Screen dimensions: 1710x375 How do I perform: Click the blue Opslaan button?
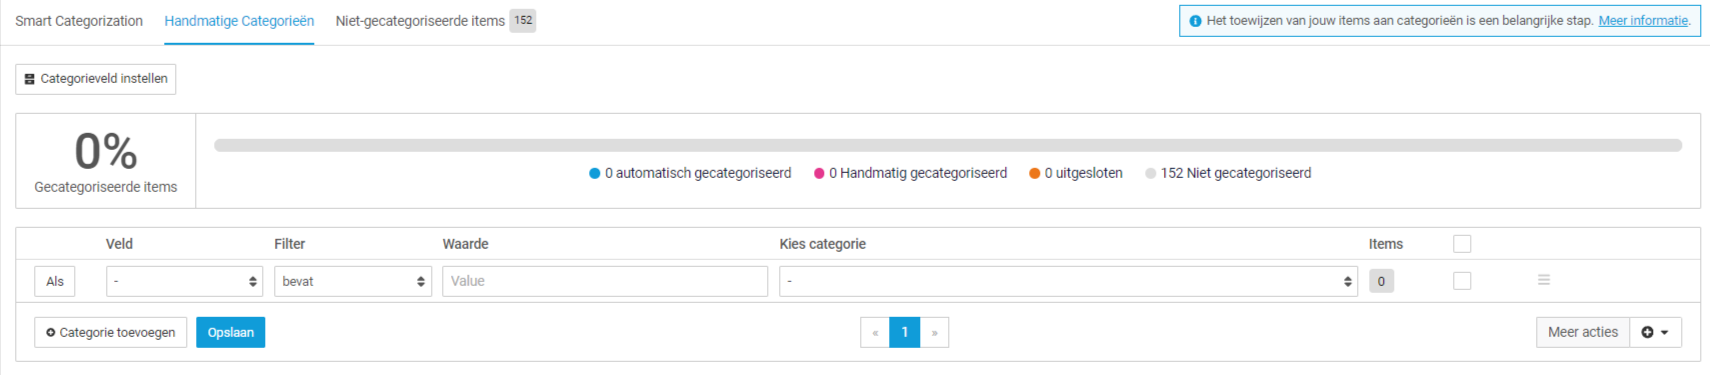click(x=230, y=332)
